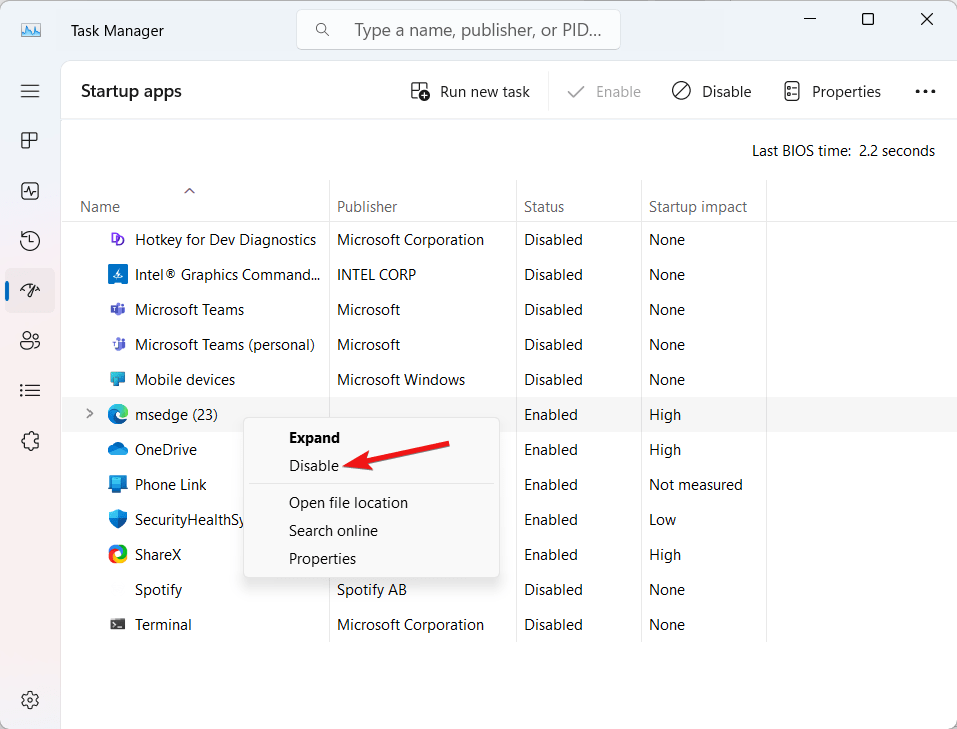Select the OneDrive row name
This screenshot has width=957, height=729.
166,449
